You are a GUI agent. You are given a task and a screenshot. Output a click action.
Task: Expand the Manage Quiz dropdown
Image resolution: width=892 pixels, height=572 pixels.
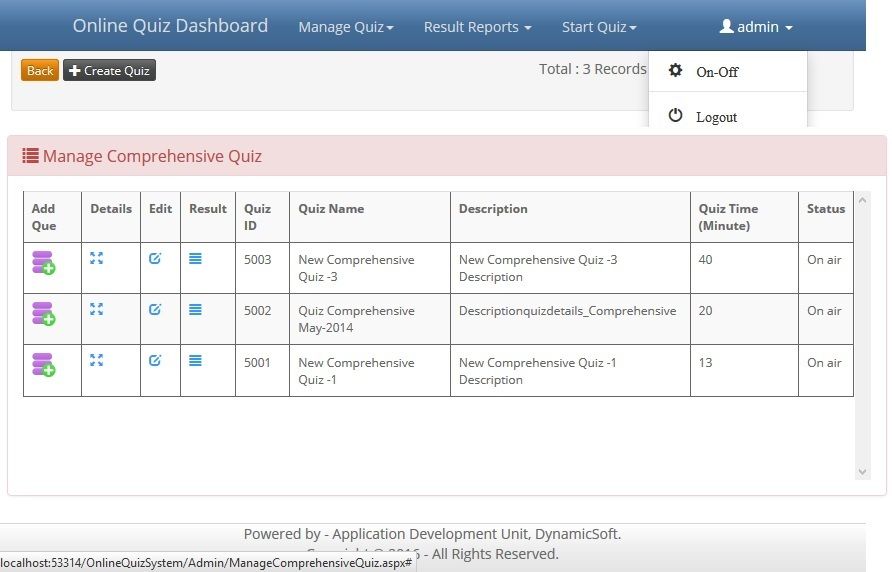coord(346,27)
